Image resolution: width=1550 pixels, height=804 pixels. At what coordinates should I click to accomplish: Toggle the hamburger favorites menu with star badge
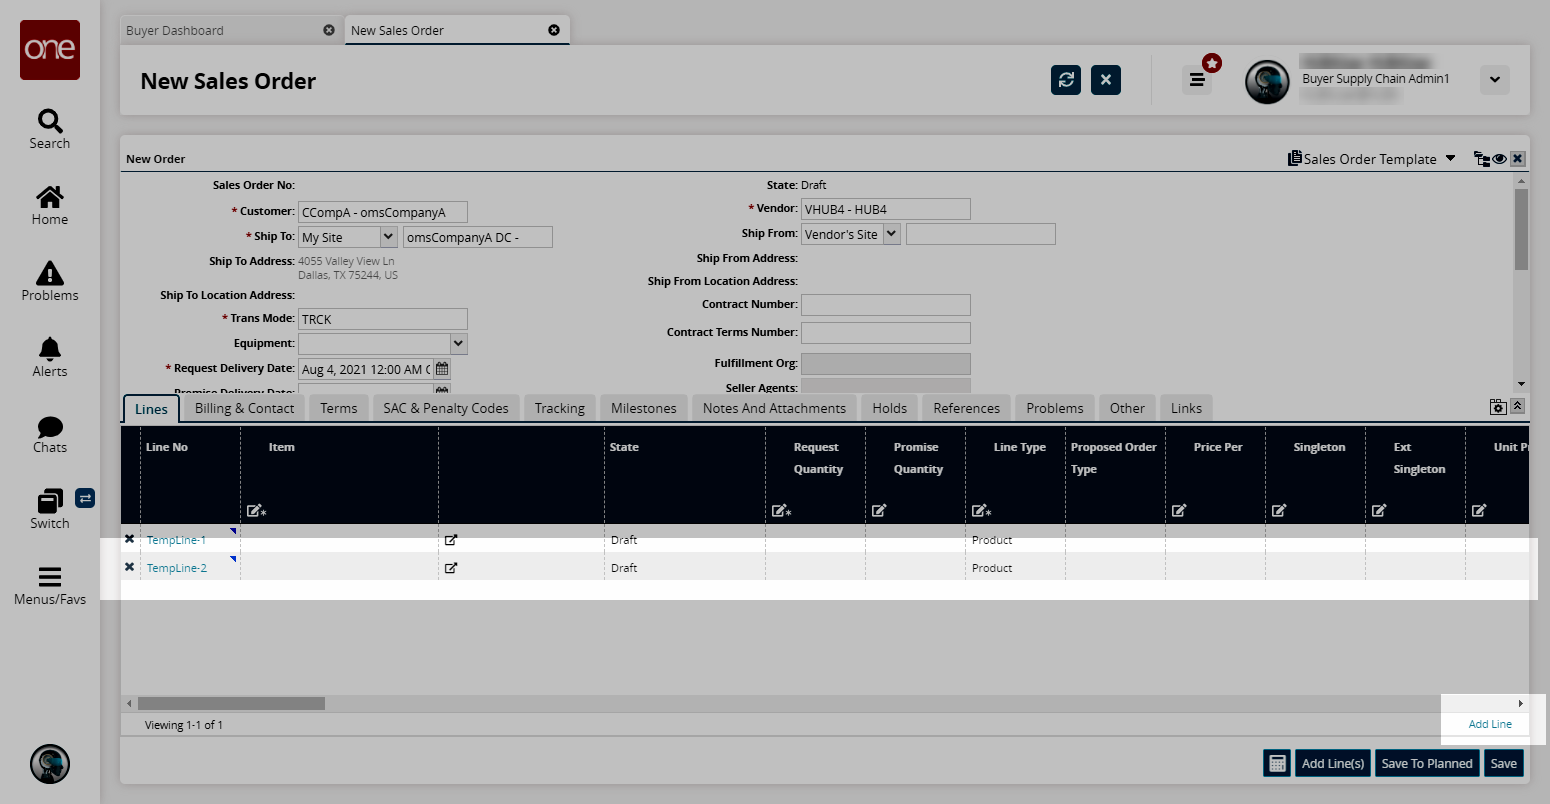coord(1197,80)
